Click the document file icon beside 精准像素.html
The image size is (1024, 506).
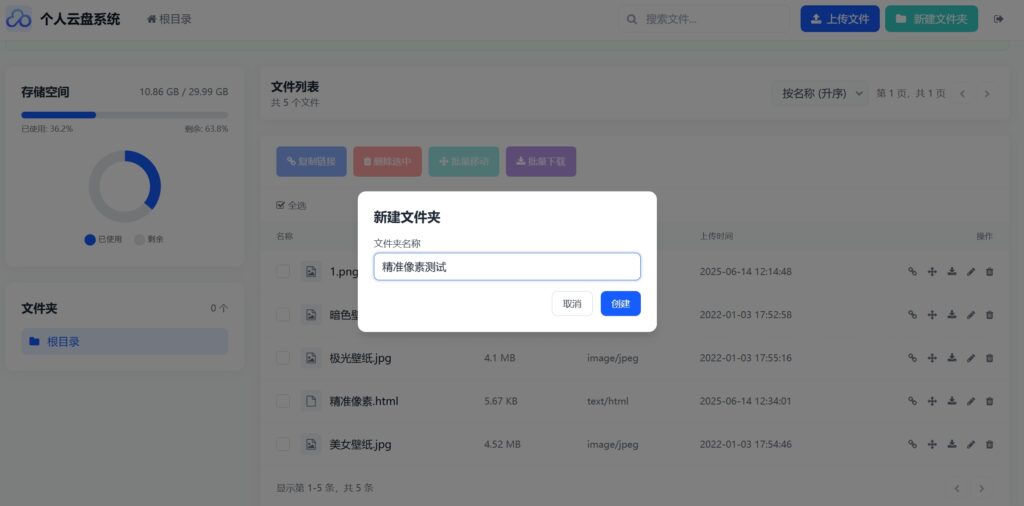point(312,402)
